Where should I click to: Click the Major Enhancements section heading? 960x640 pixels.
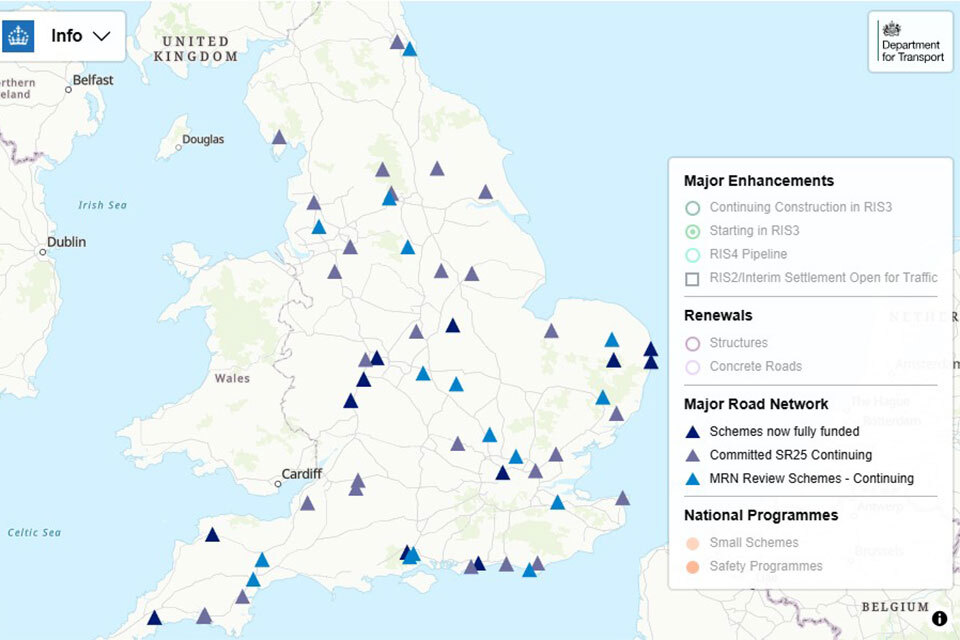pos(758,181)
